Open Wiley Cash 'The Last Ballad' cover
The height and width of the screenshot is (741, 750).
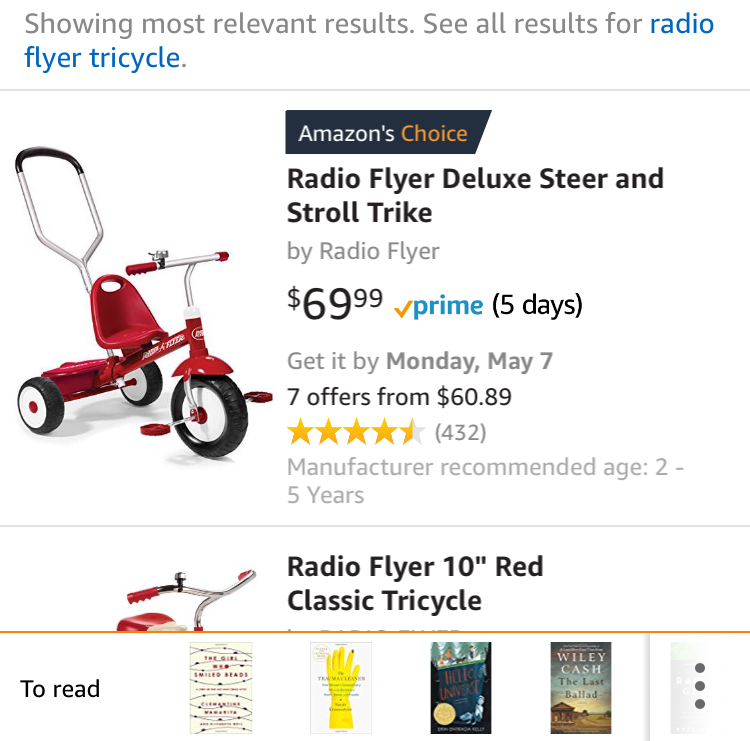(580, 688)
